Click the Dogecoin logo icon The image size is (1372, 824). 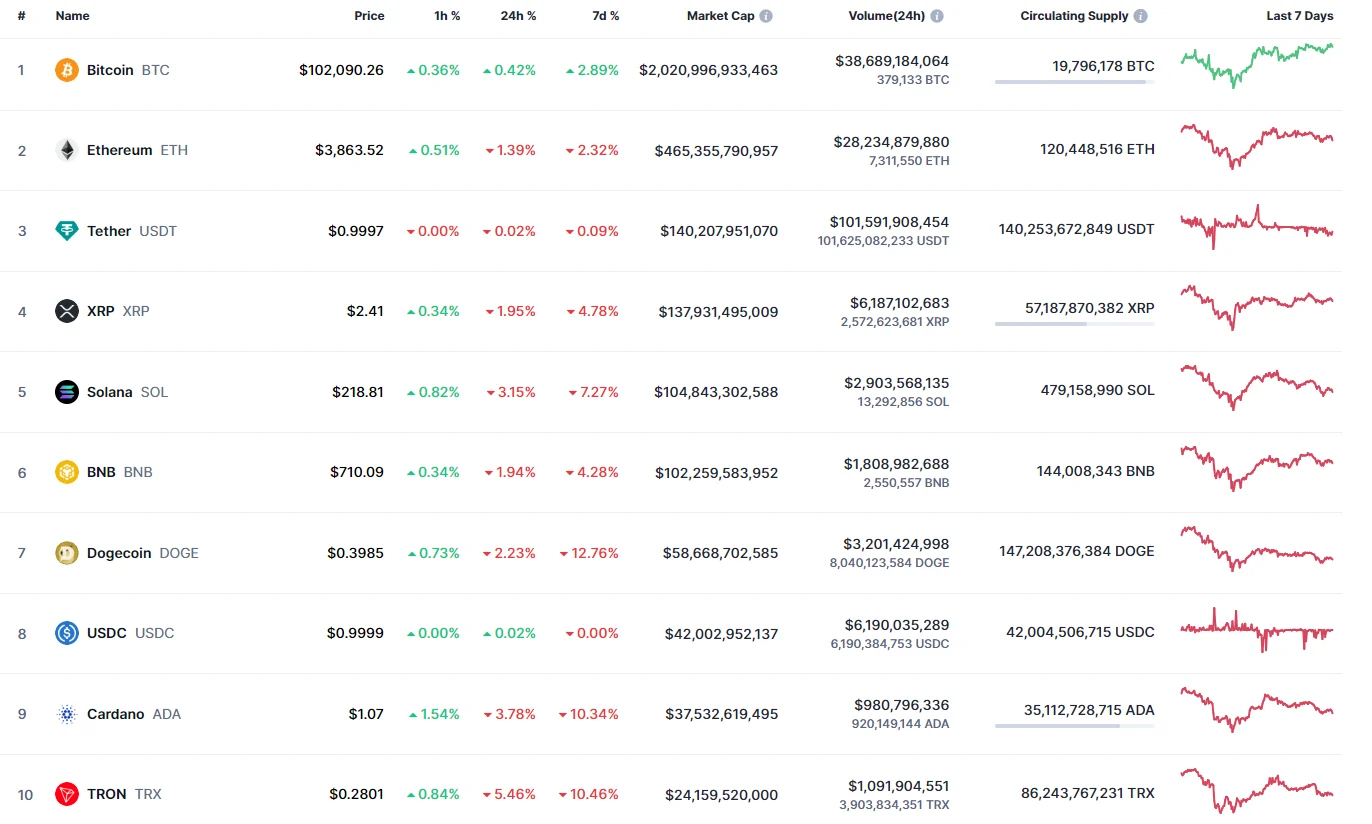click(x=67, y=553)
